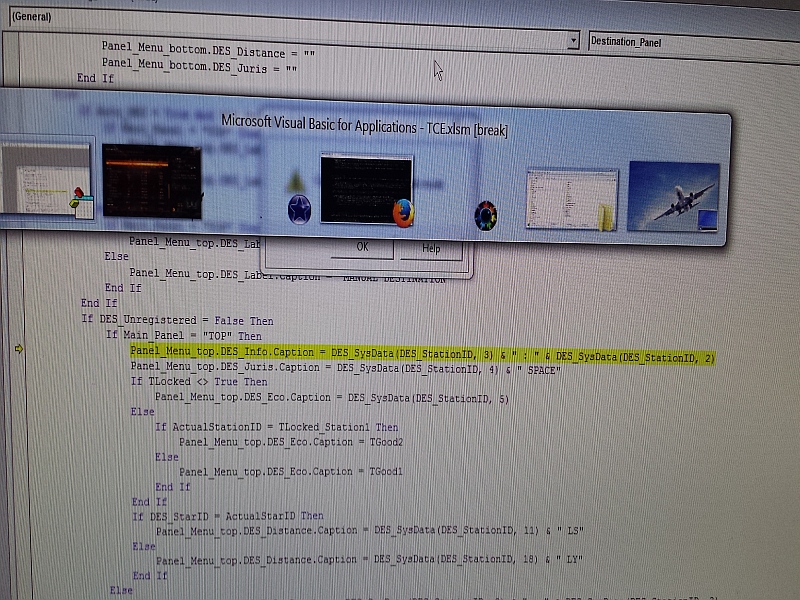Screen dimensions: 800x600
Task: Click the yellow execution arrow in the margin
Action: [x=19, y=348]
